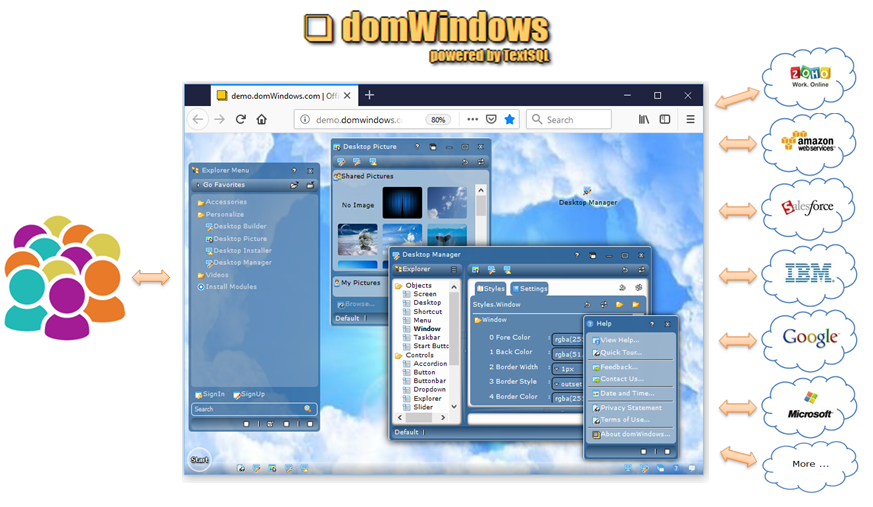Choose View Help... in Help menu
Image resolution: width=873 pixels, height=507 pixels.
616,340
